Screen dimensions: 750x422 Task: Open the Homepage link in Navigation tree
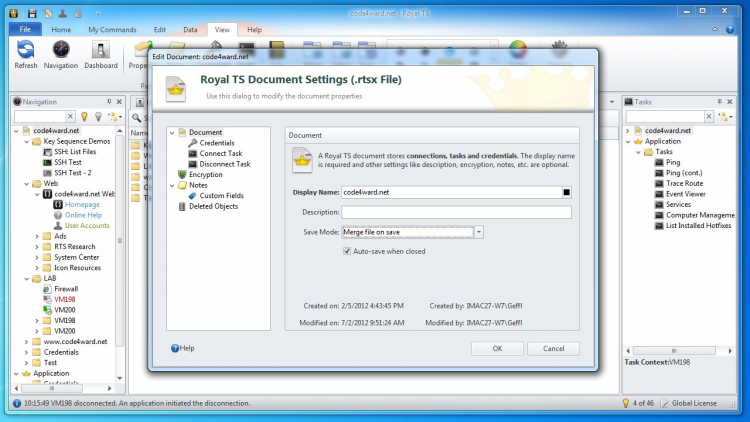point(82,204)
